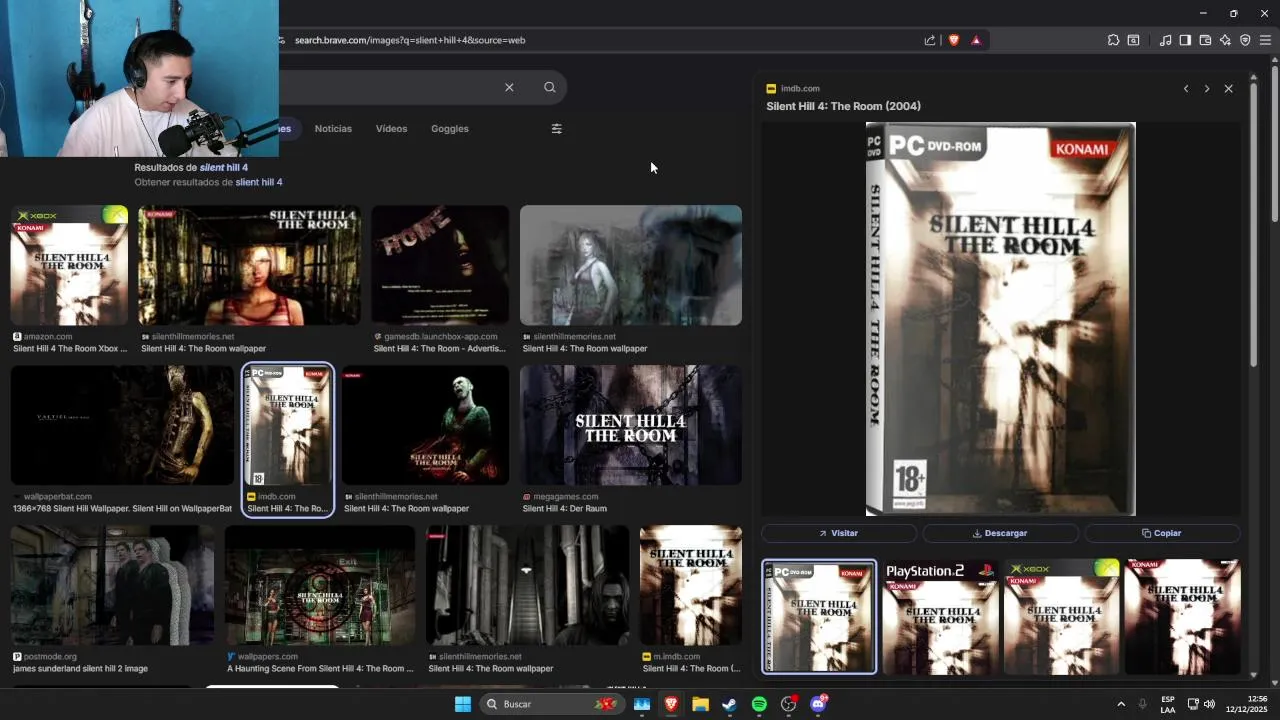Search instead for 'silent hill 4' link
Viewport: 1280px width, 720px height.
pyautogui.click(x=259, y=182)
